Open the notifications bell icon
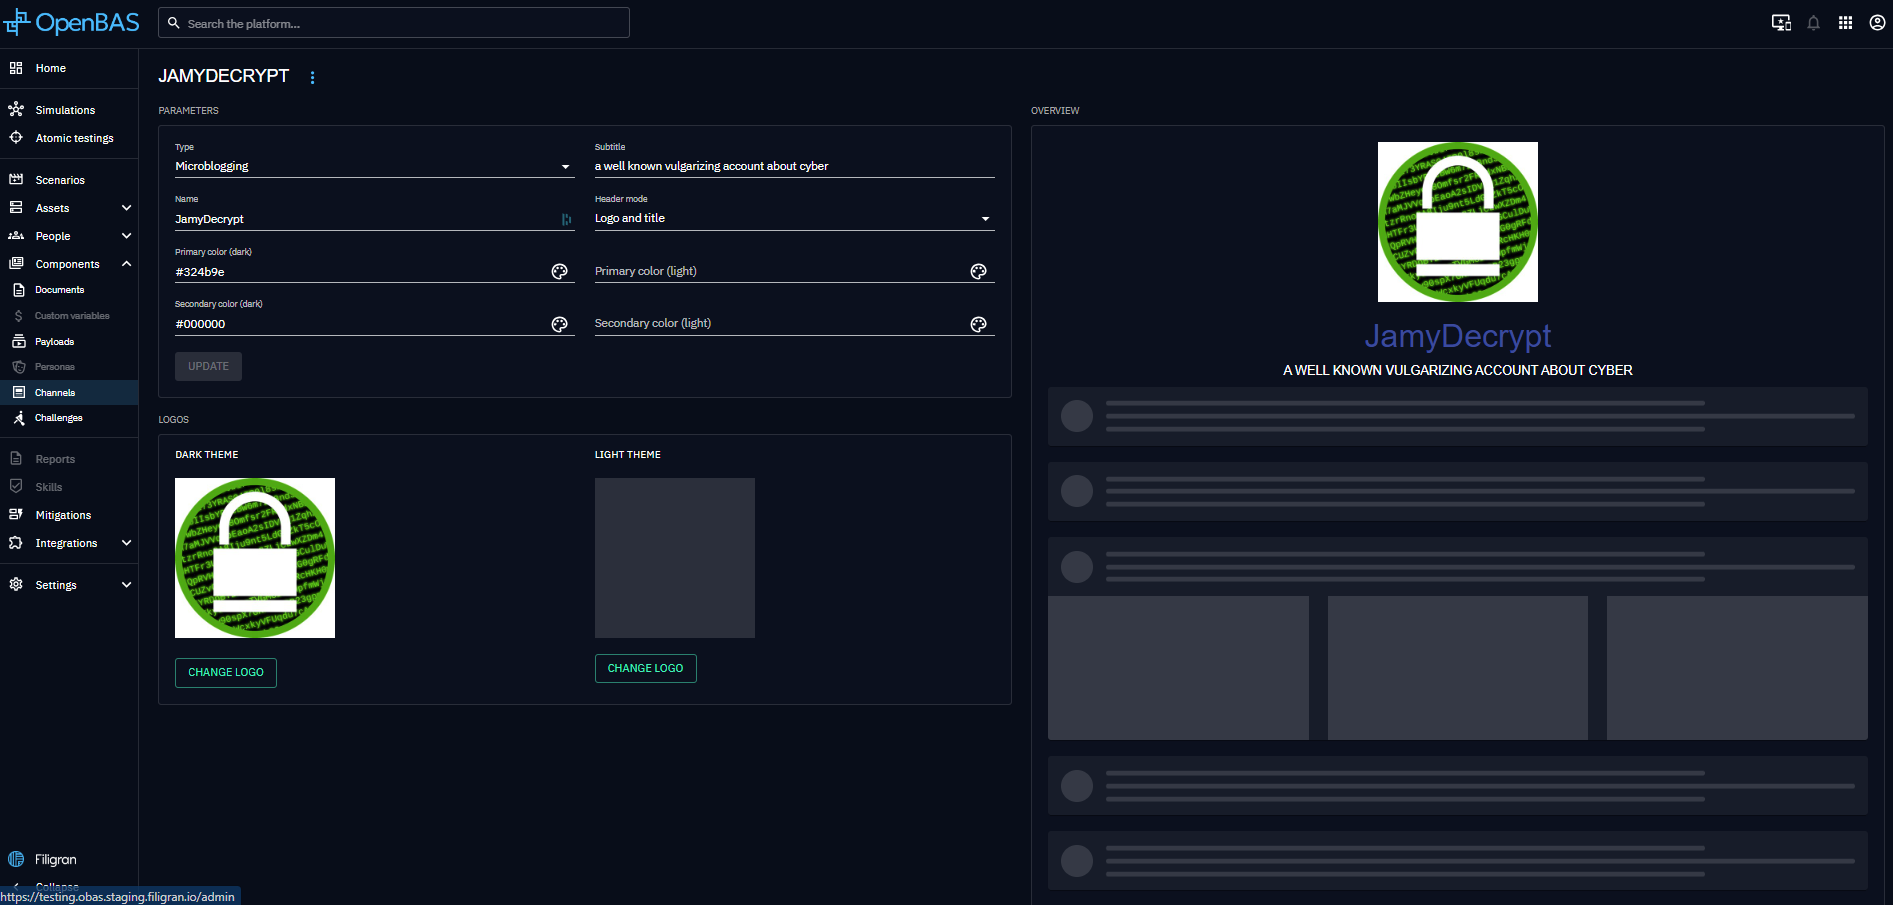 (1813, 23)
